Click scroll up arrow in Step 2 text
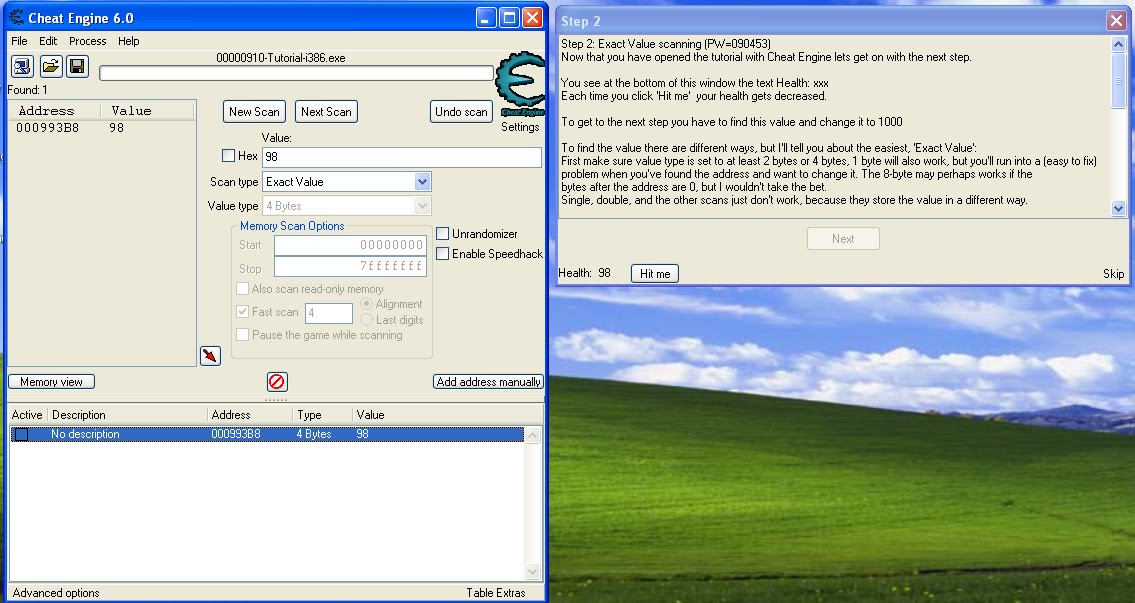1135x603 pixels. click(x=1118, y=43)
